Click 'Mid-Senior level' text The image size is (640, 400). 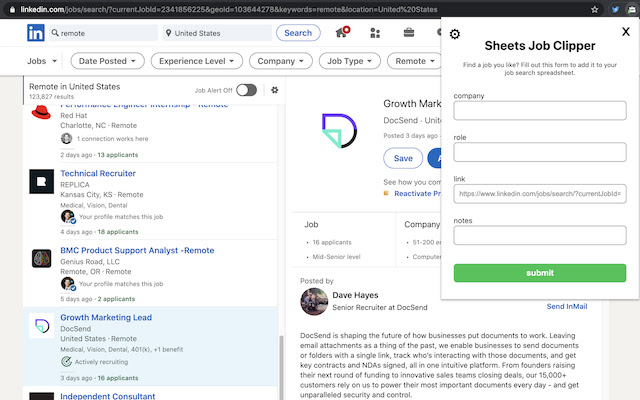click(x=336, y=257)
